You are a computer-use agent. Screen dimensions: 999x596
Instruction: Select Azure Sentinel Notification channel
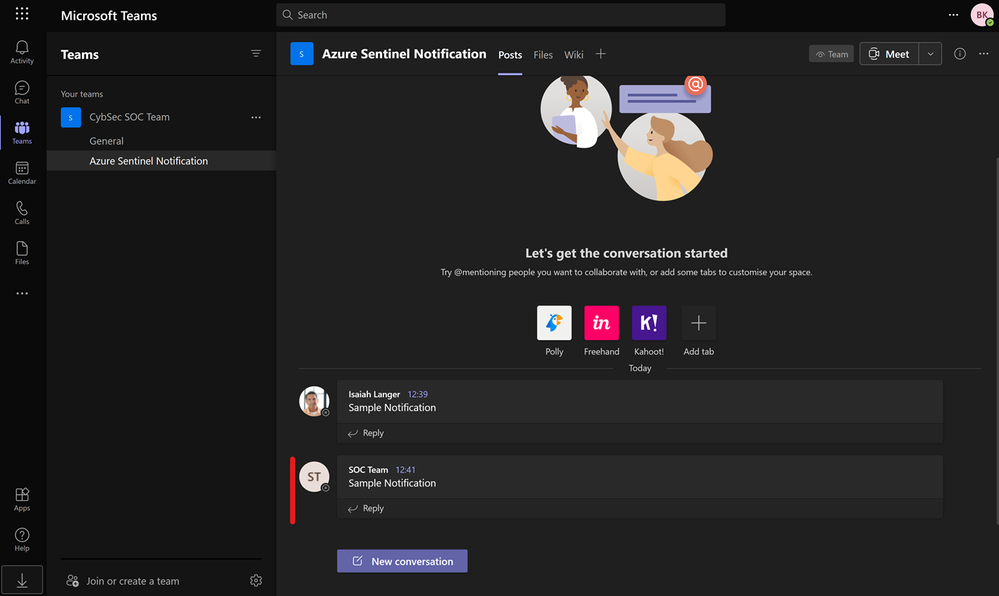point(161,161)
